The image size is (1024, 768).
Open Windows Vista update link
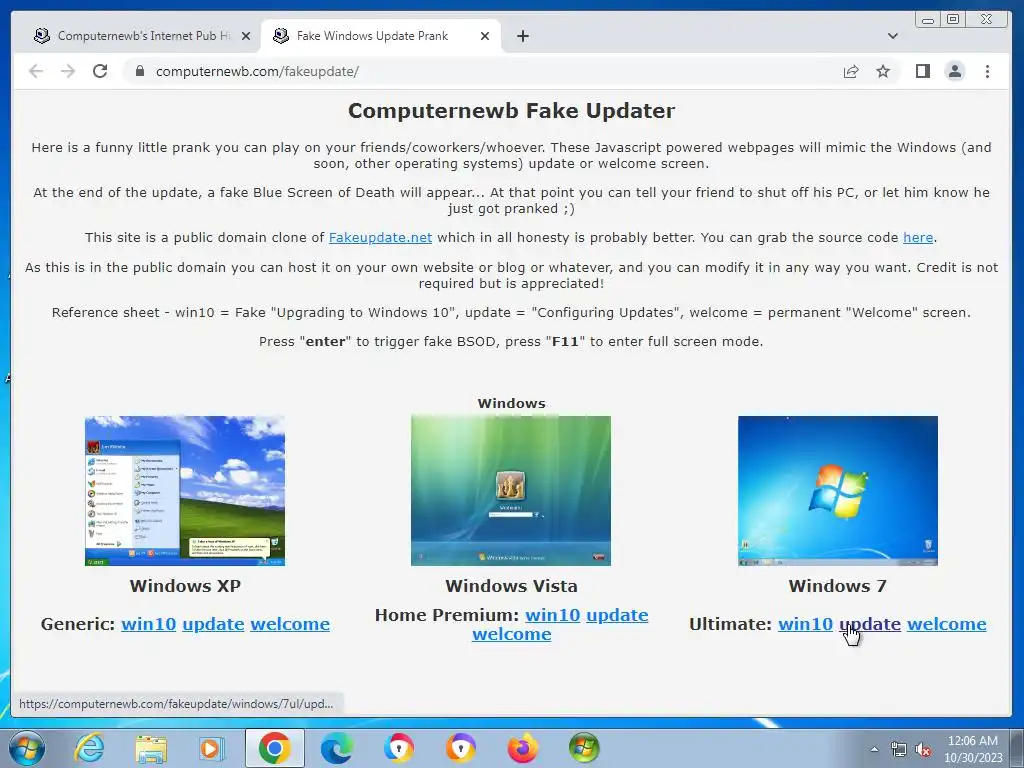[617, 615]
